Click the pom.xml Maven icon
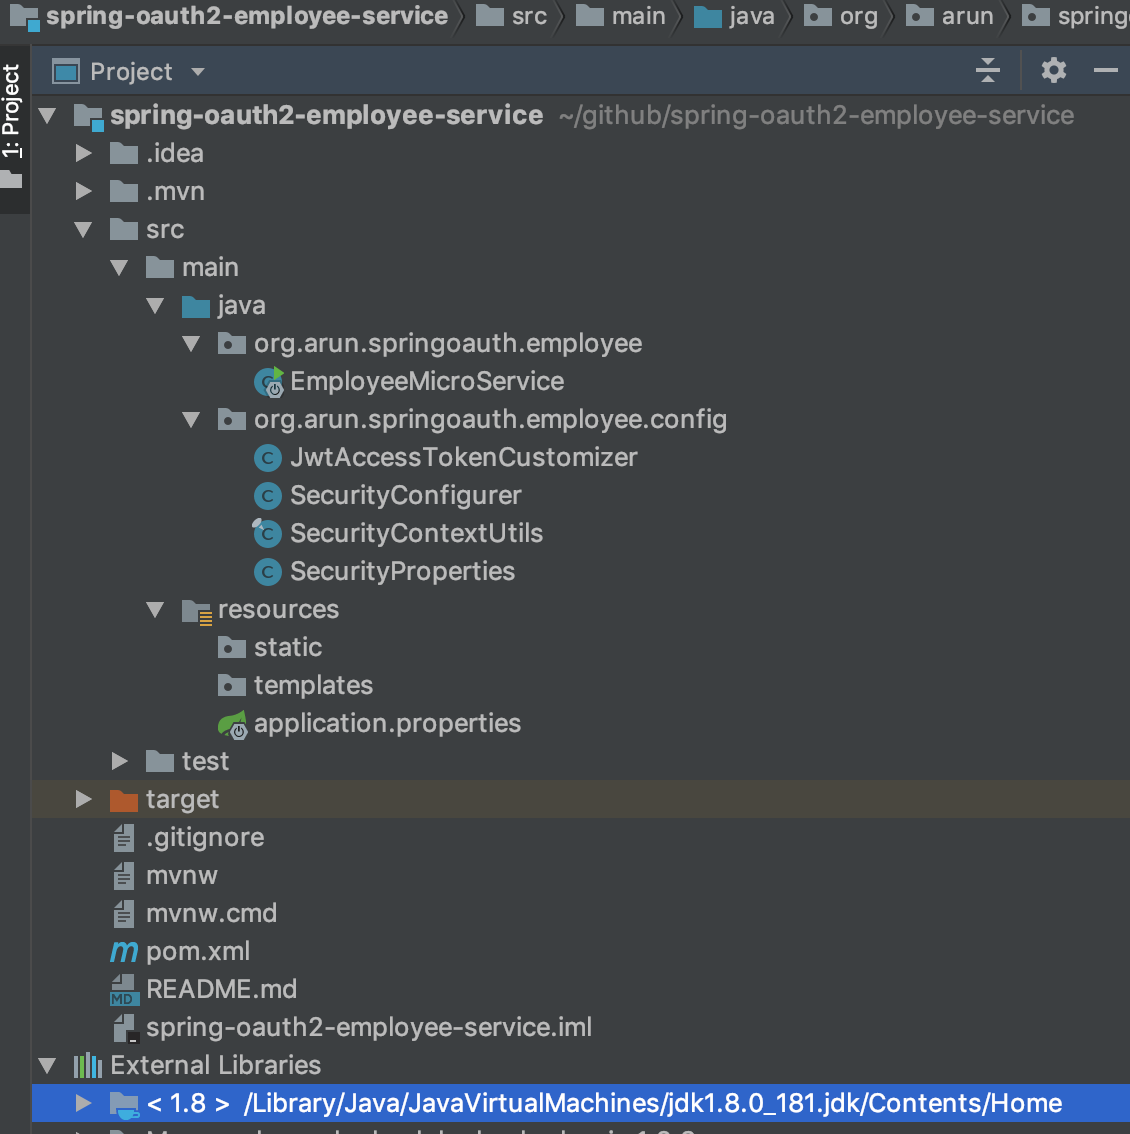 pyautogui.click(x=122, y=951)
